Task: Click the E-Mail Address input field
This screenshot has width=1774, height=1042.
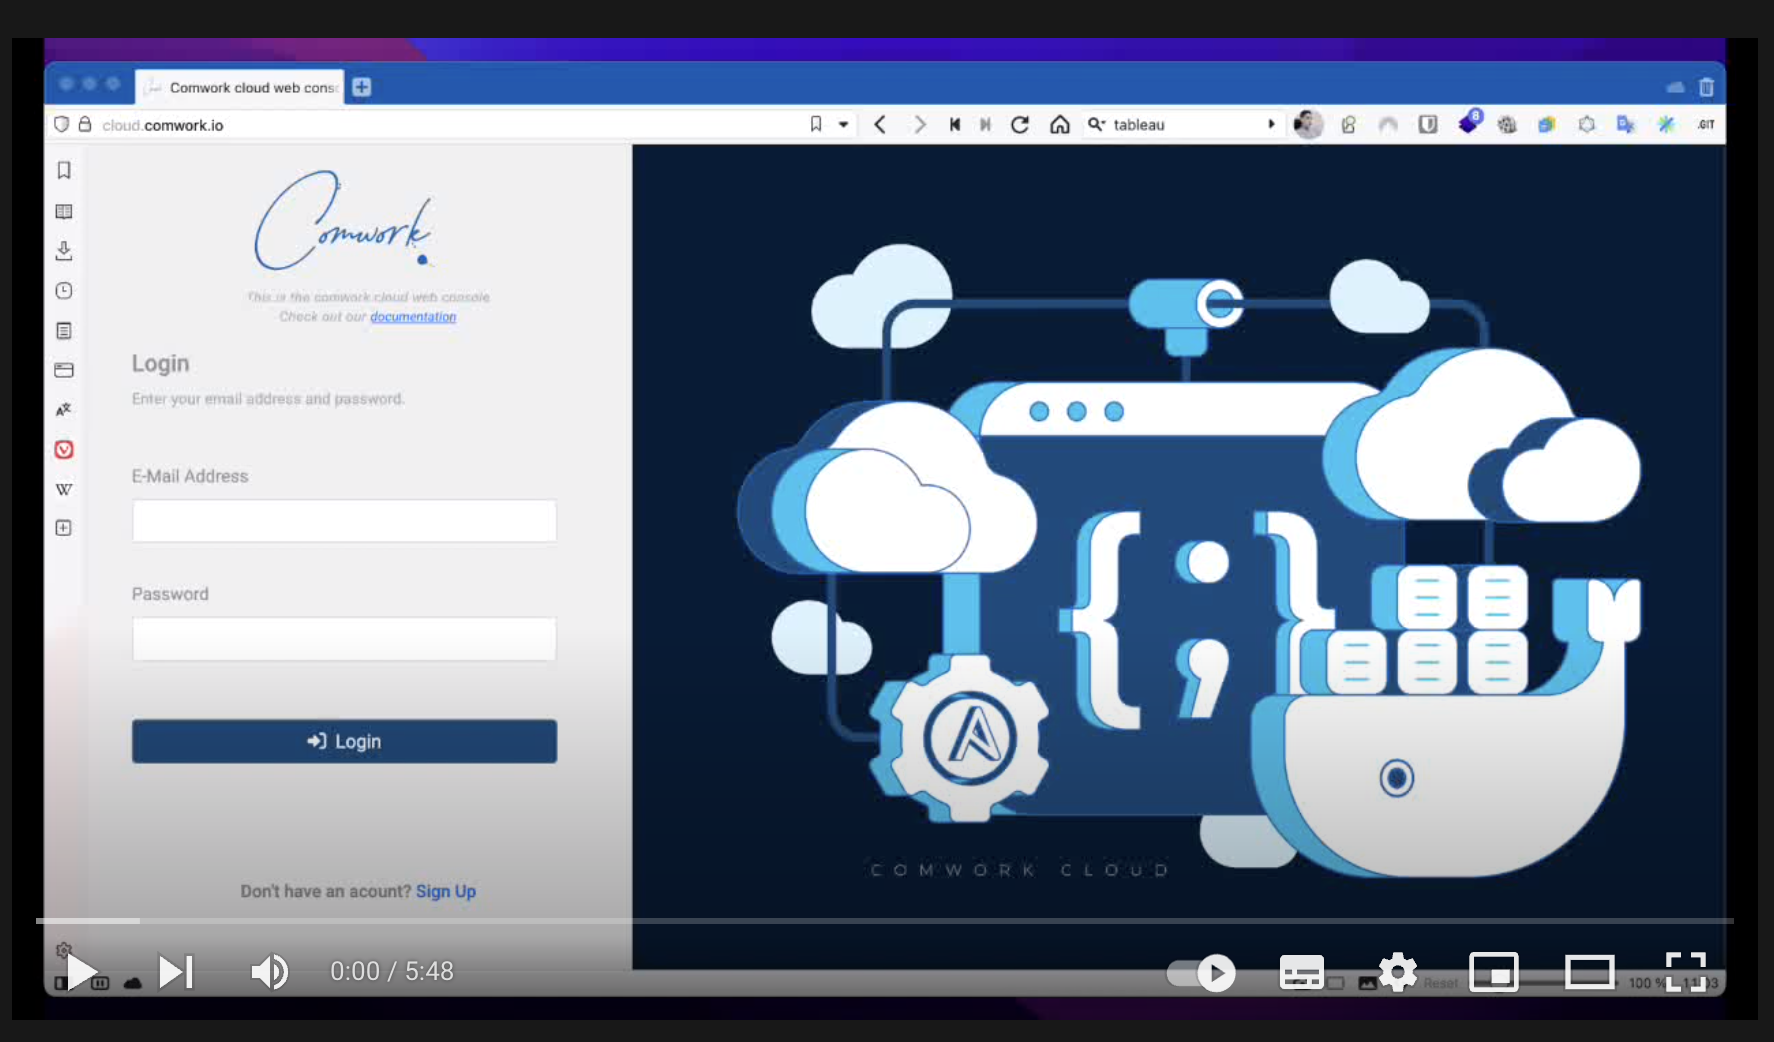Action: 344,521
